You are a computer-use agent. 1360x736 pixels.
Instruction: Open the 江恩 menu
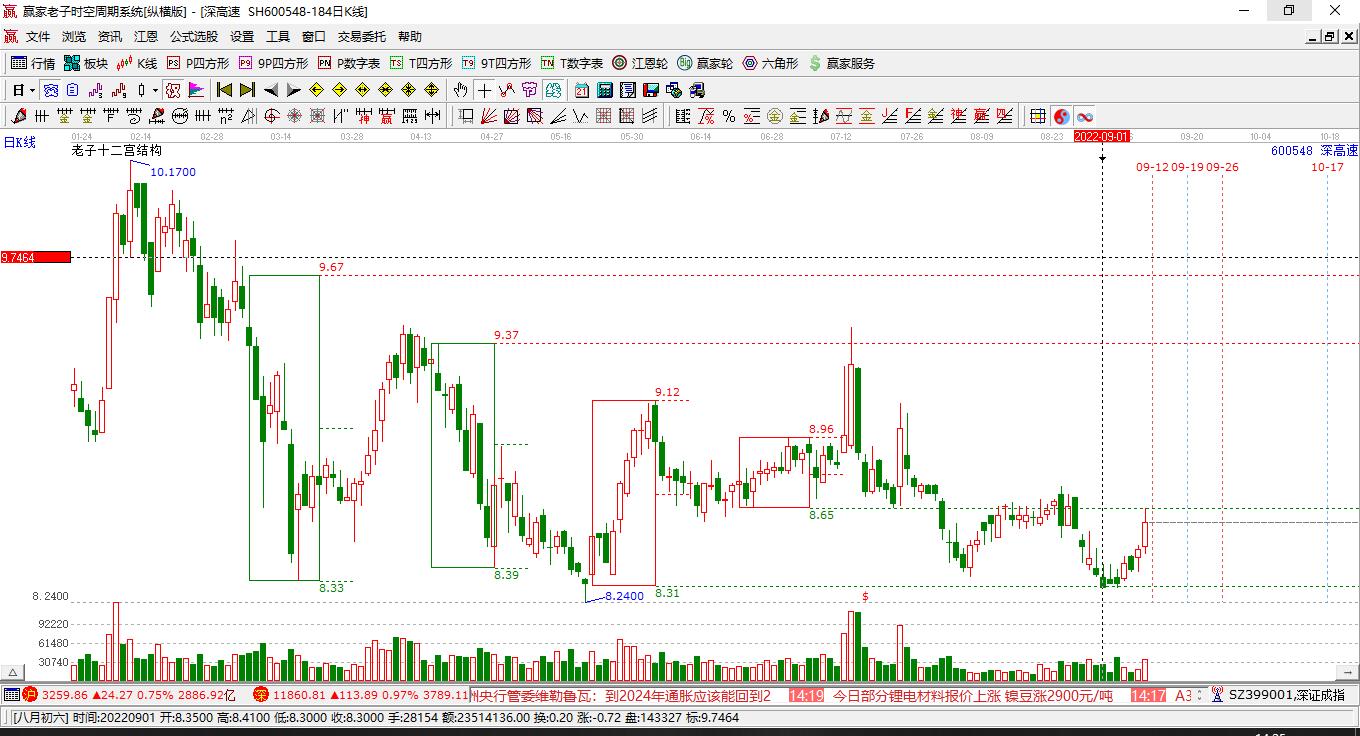point(146,36)
